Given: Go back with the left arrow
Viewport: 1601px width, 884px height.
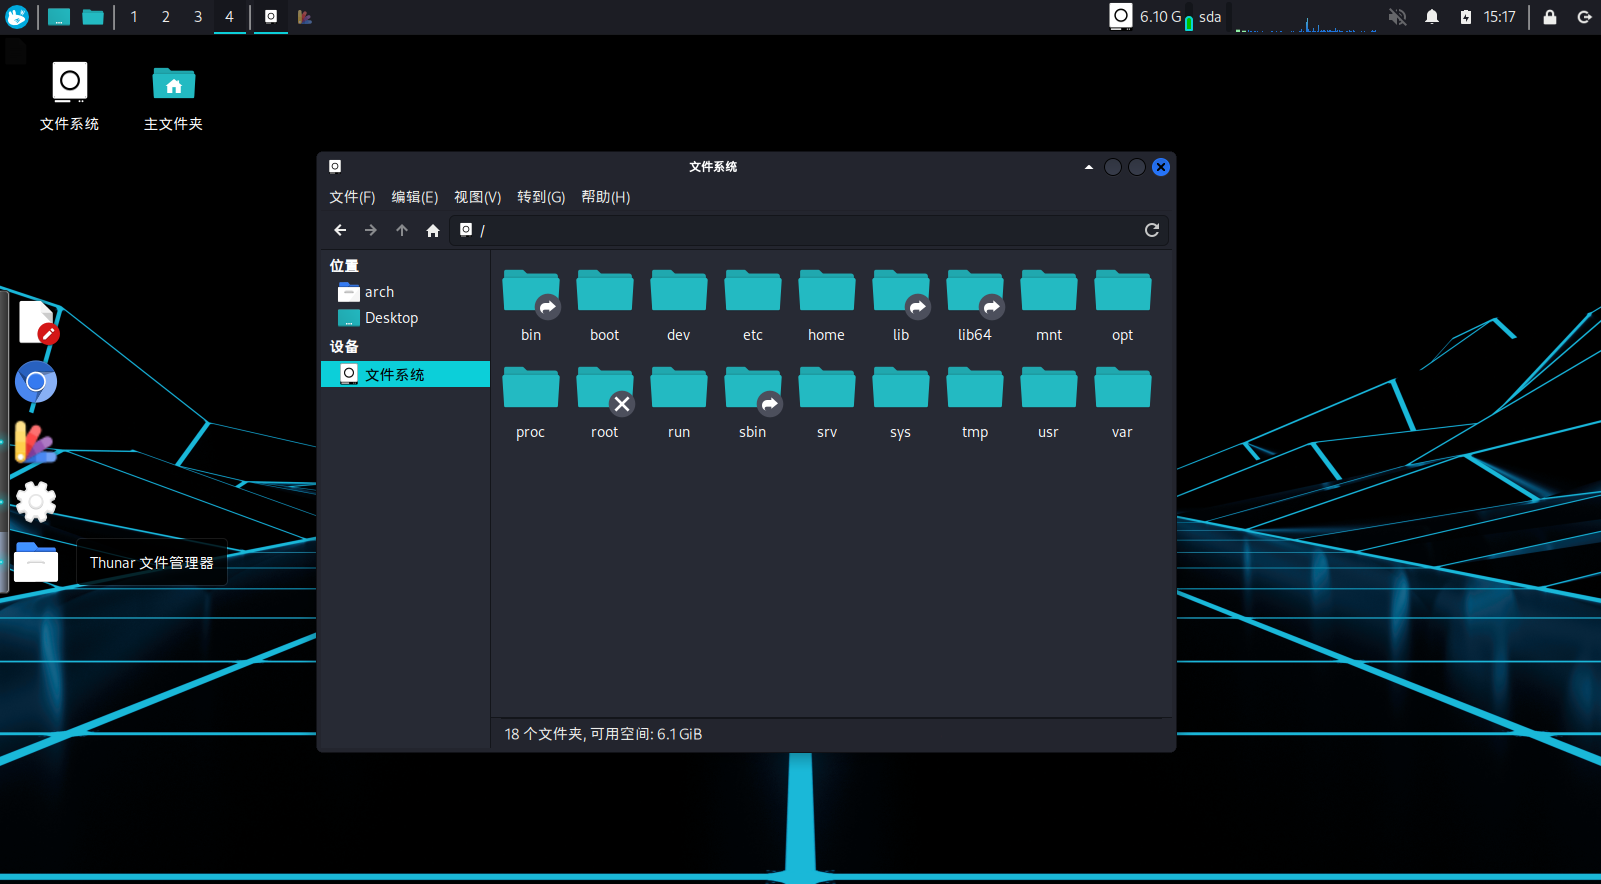Looking at the screenshot, I should [340, 230].
